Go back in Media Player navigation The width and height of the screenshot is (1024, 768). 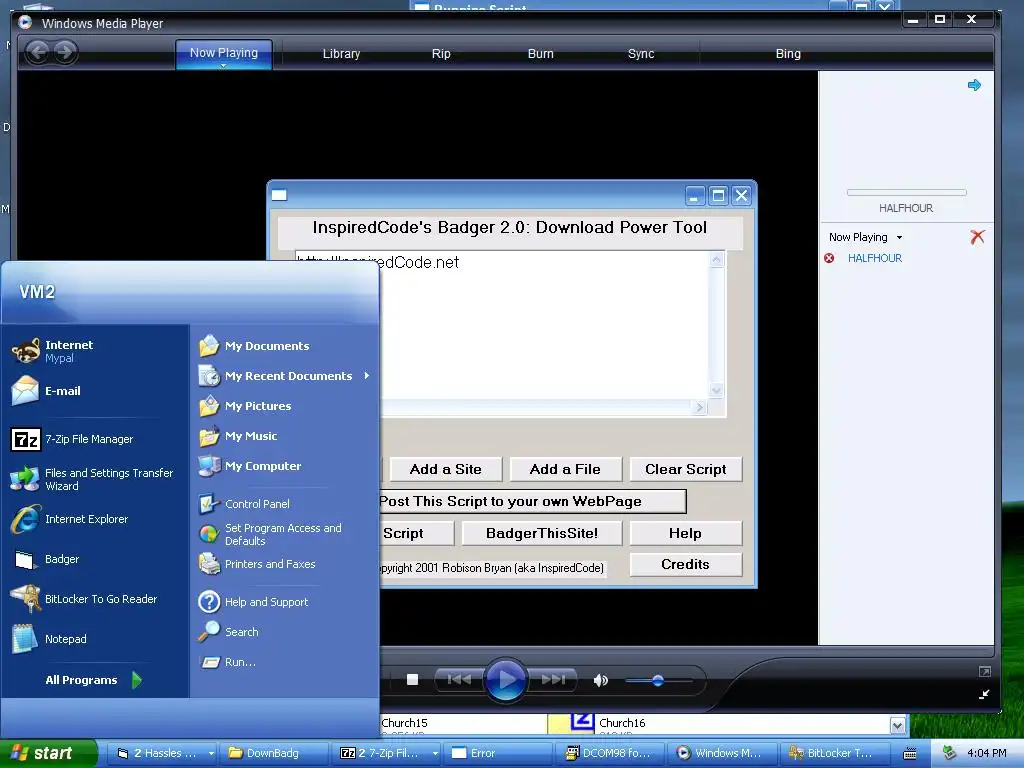[x=37, y=52]
